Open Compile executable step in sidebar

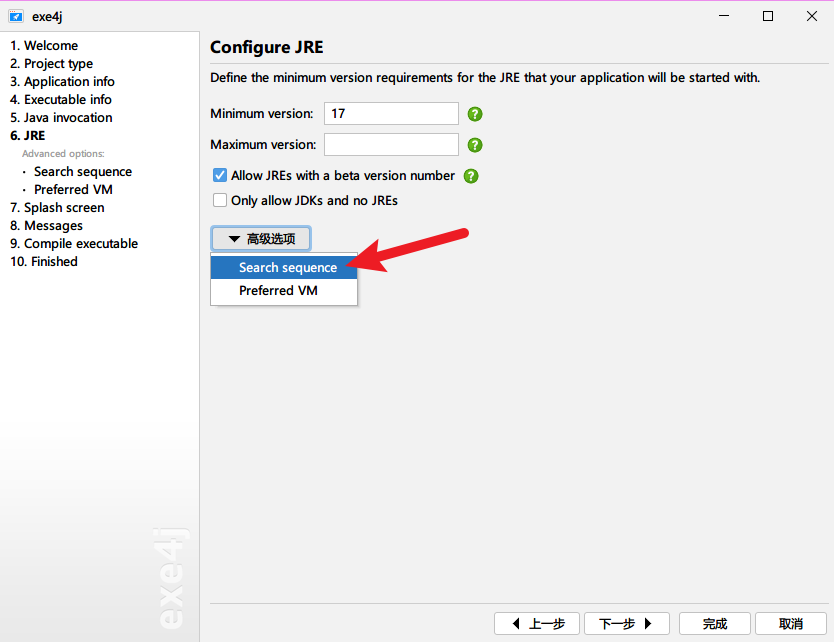tap(73, 244)
